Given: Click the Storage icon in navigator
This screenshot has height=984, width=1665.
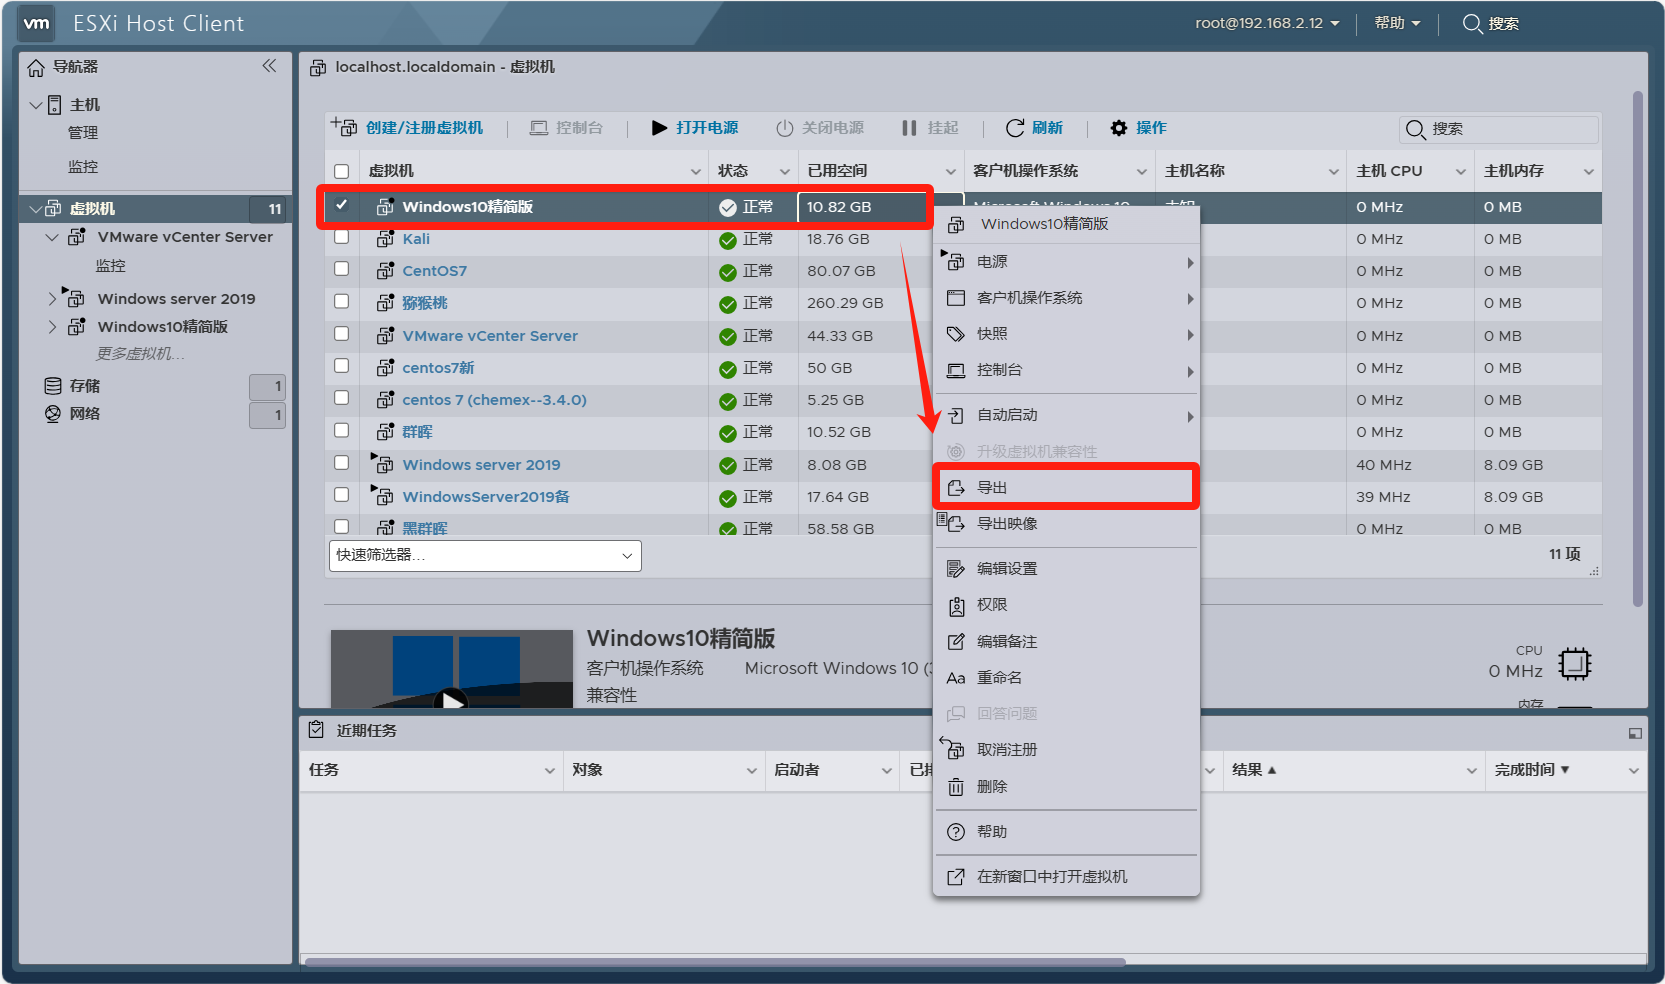Looking at the screenshot, I should pos(53,386).
